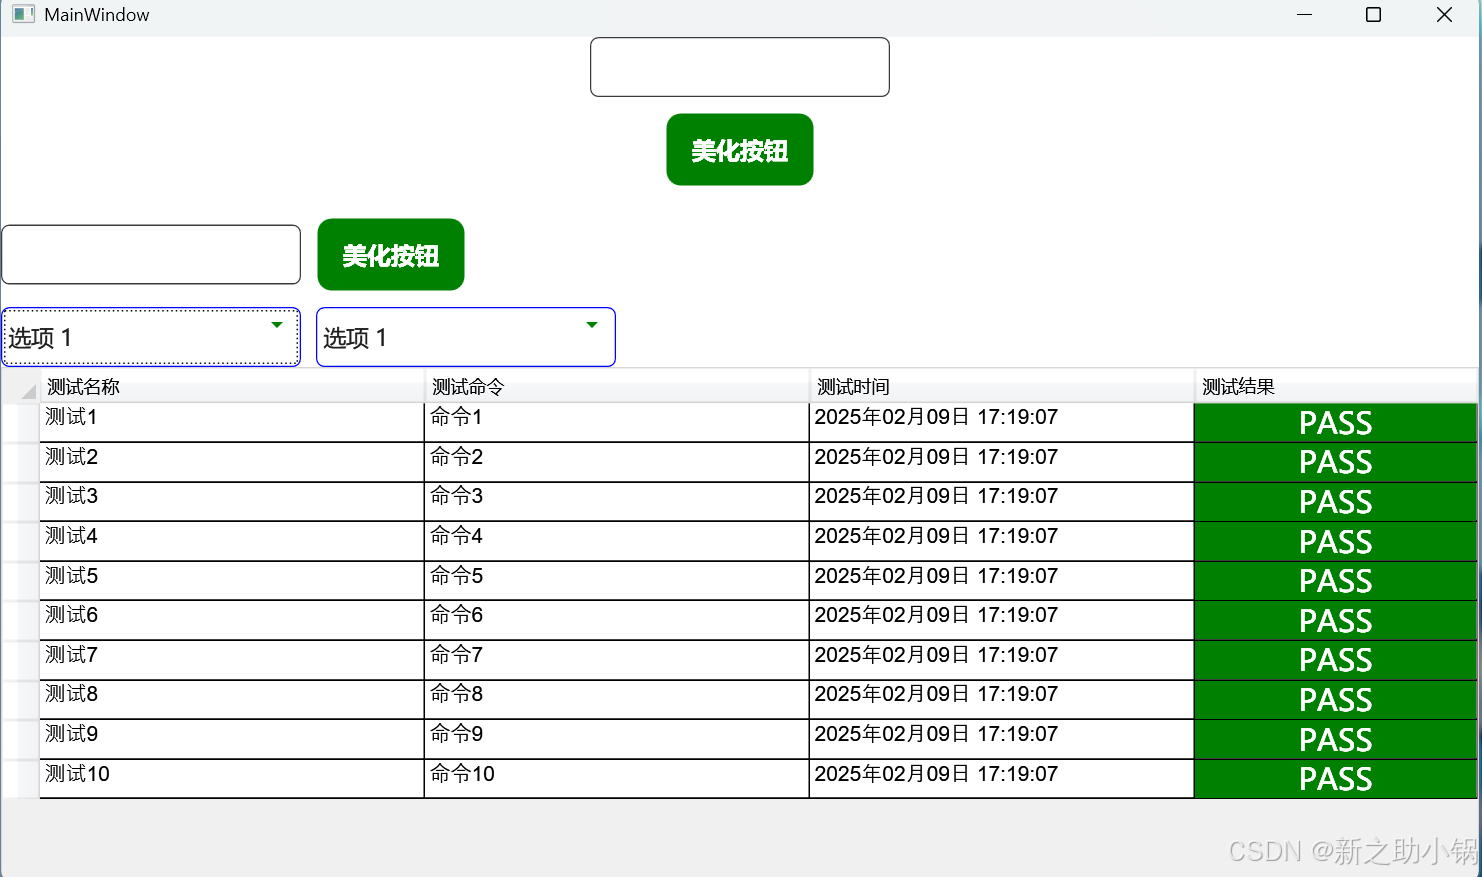Select the 命令2 command cell
The image size is (1482, 877).
[617, 462]
